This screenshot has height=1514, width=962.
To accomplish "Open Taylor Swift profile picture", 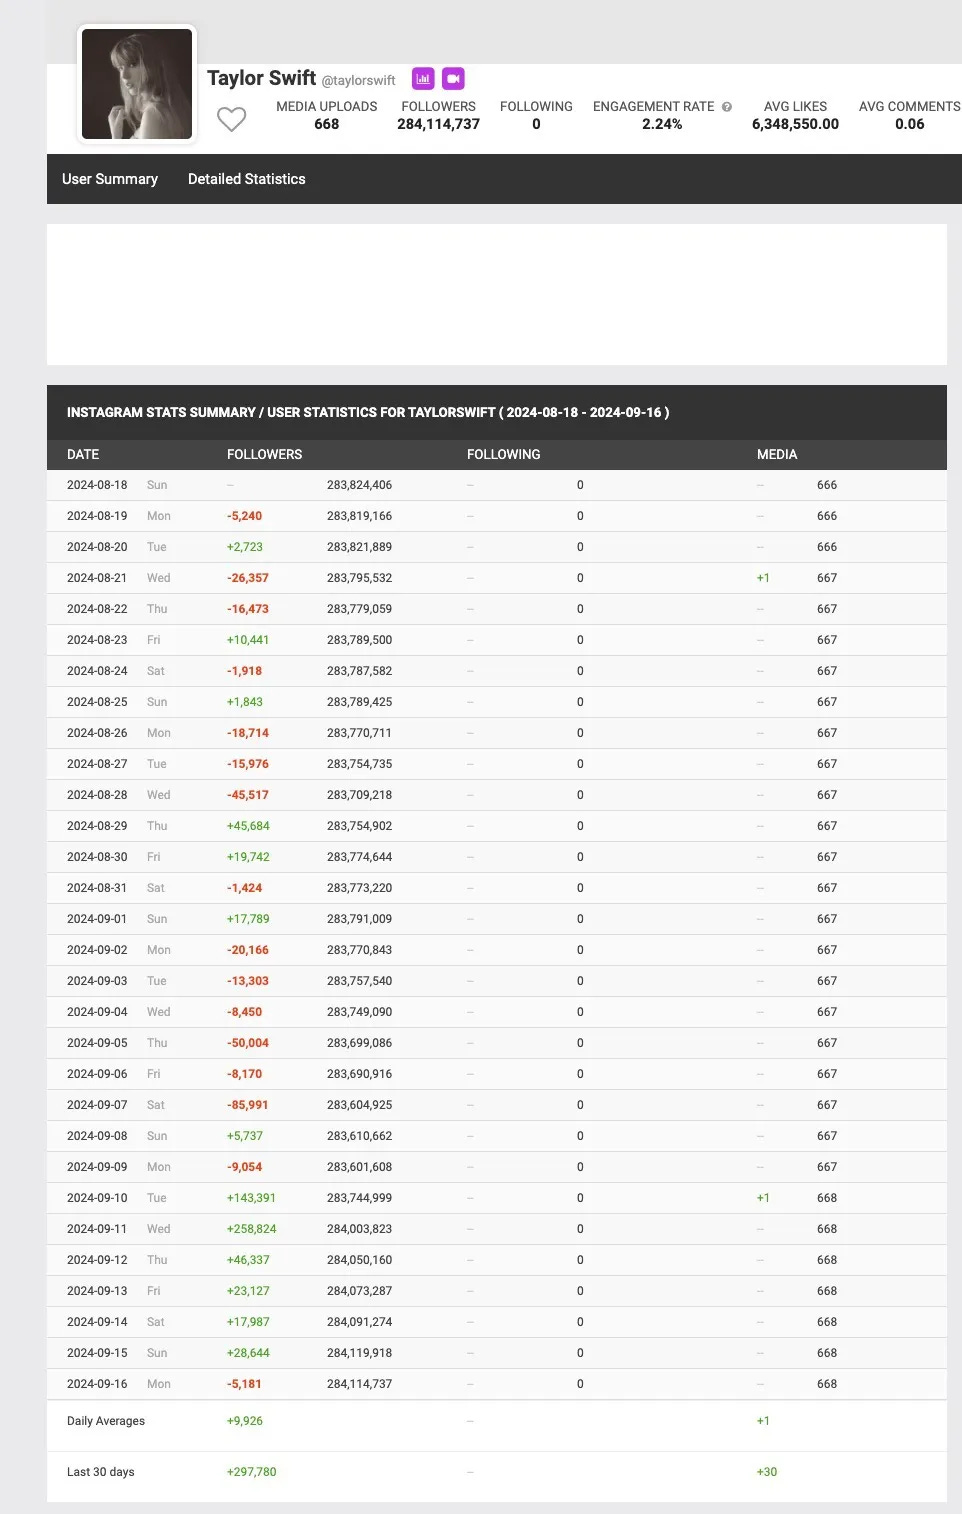I will pyautogui.click(x=137, y=84).
